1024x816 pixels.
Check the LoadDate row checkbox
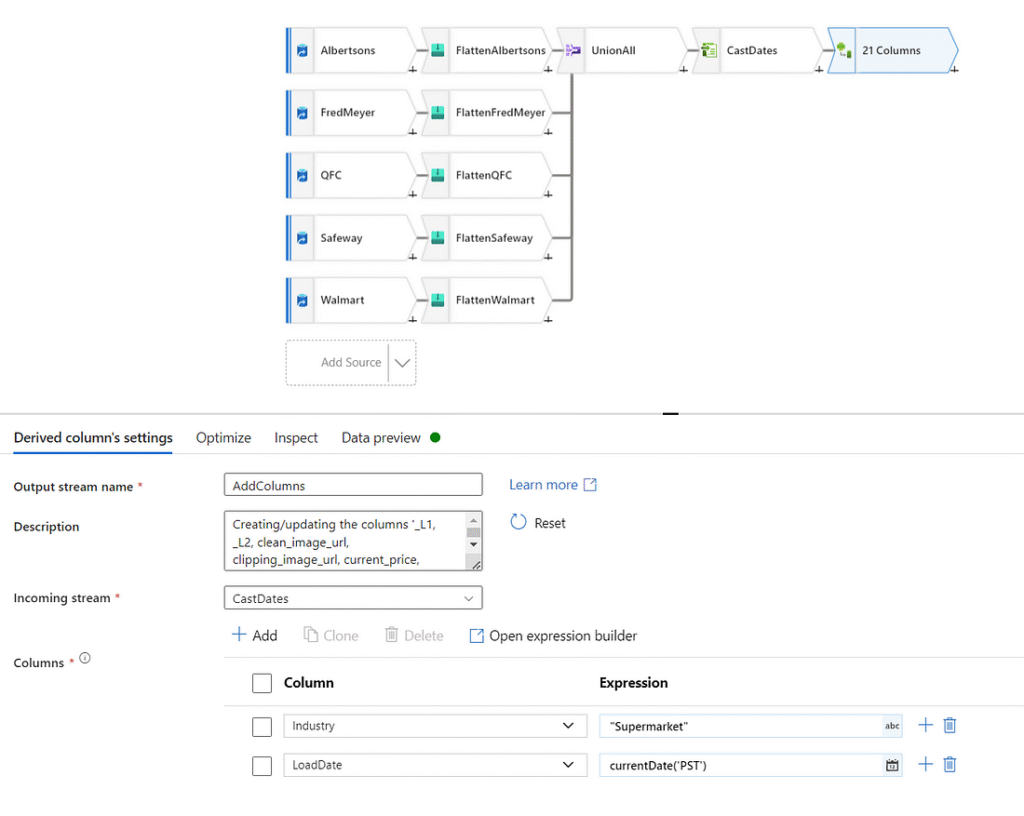(262, 766)
